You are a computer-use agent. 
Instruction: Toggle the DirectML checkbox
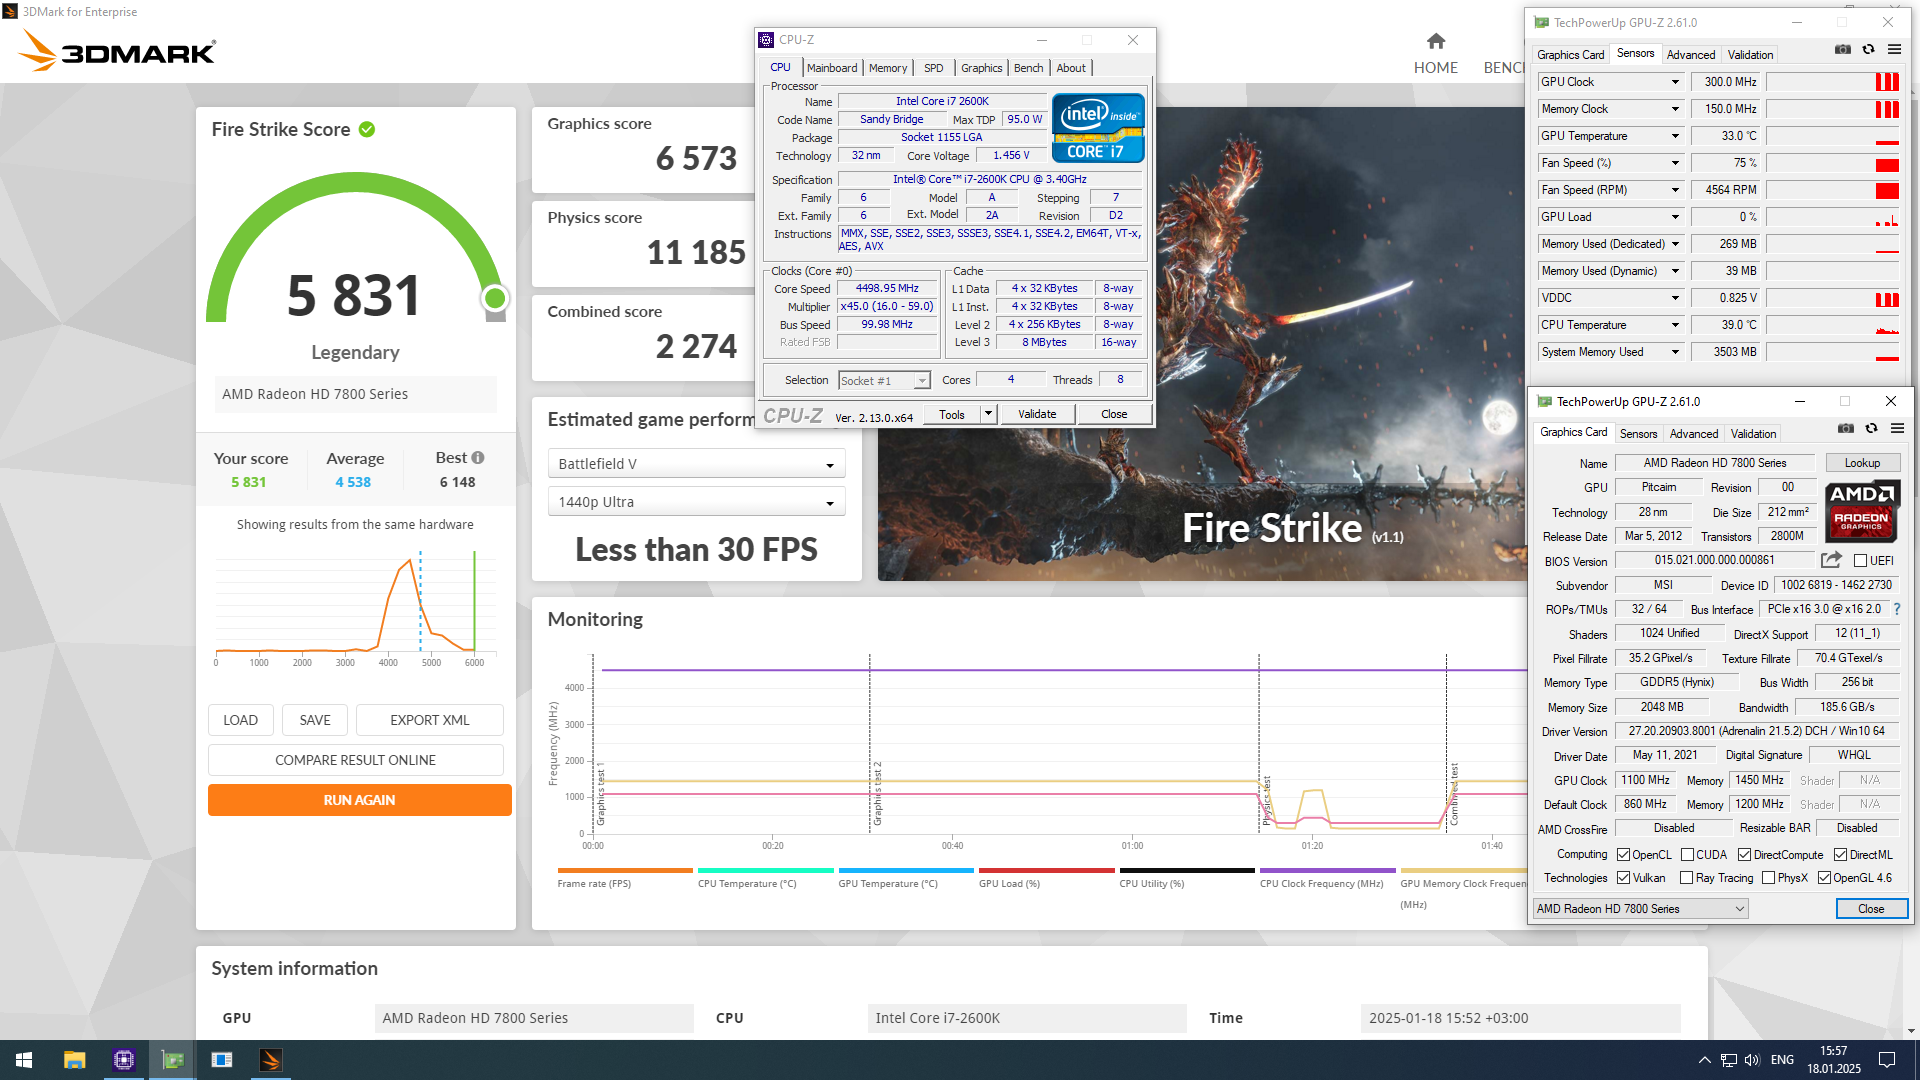pos(1840,855)
